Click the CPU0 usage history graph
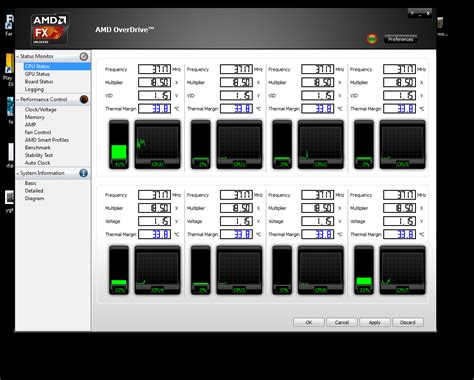The height and width of the screenshot is (380, 474). coord(157,144)
